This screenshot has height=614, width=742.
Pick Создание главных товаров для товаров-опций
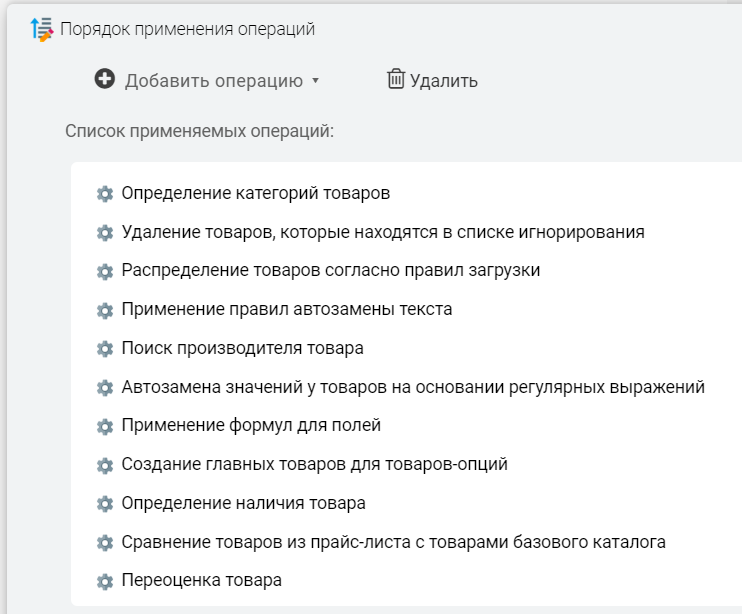314,465
